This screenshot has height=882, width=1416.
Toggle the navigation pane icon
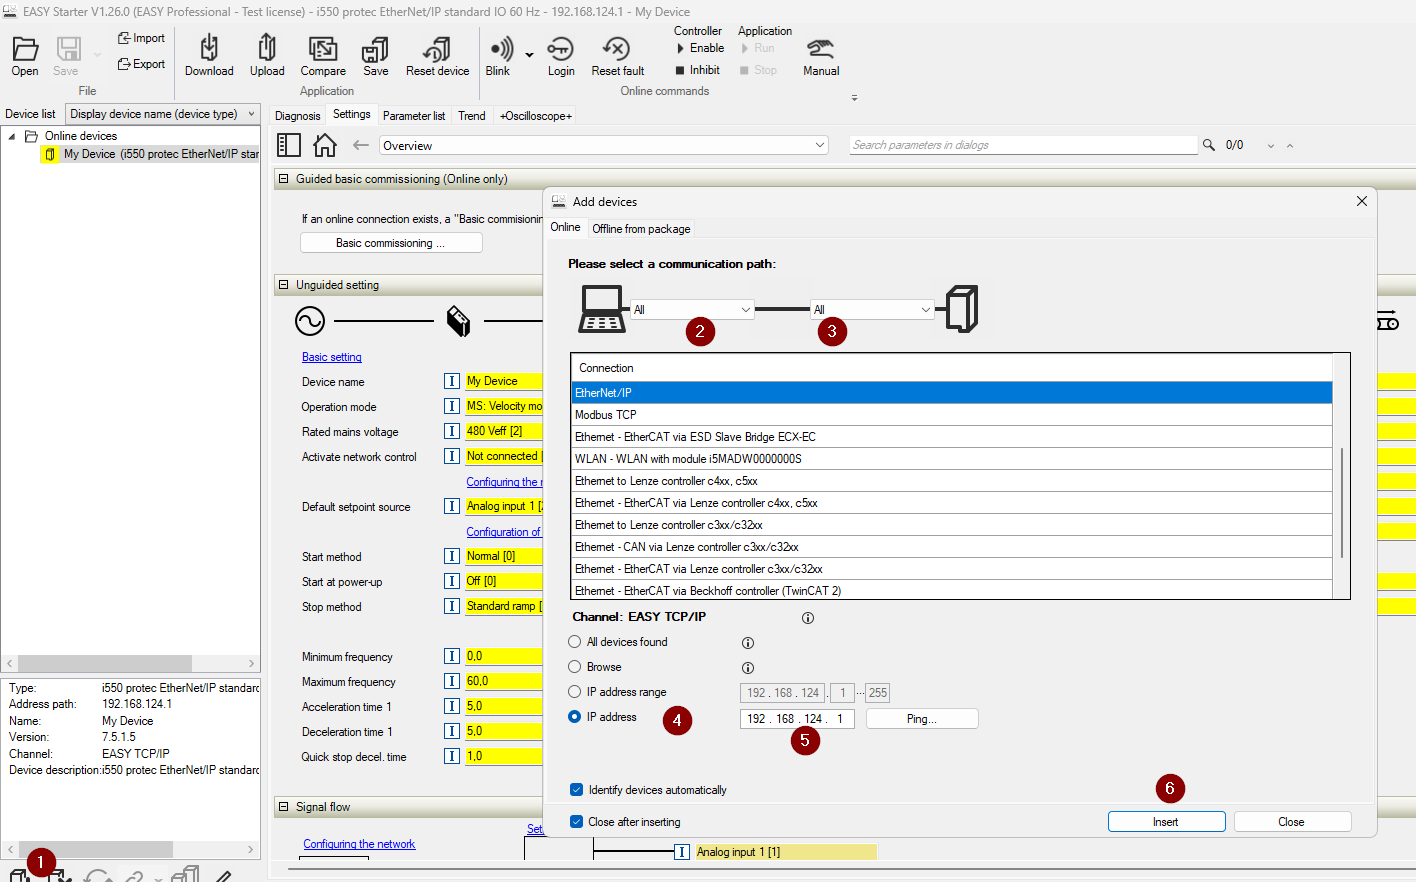(x=289, y=145)
